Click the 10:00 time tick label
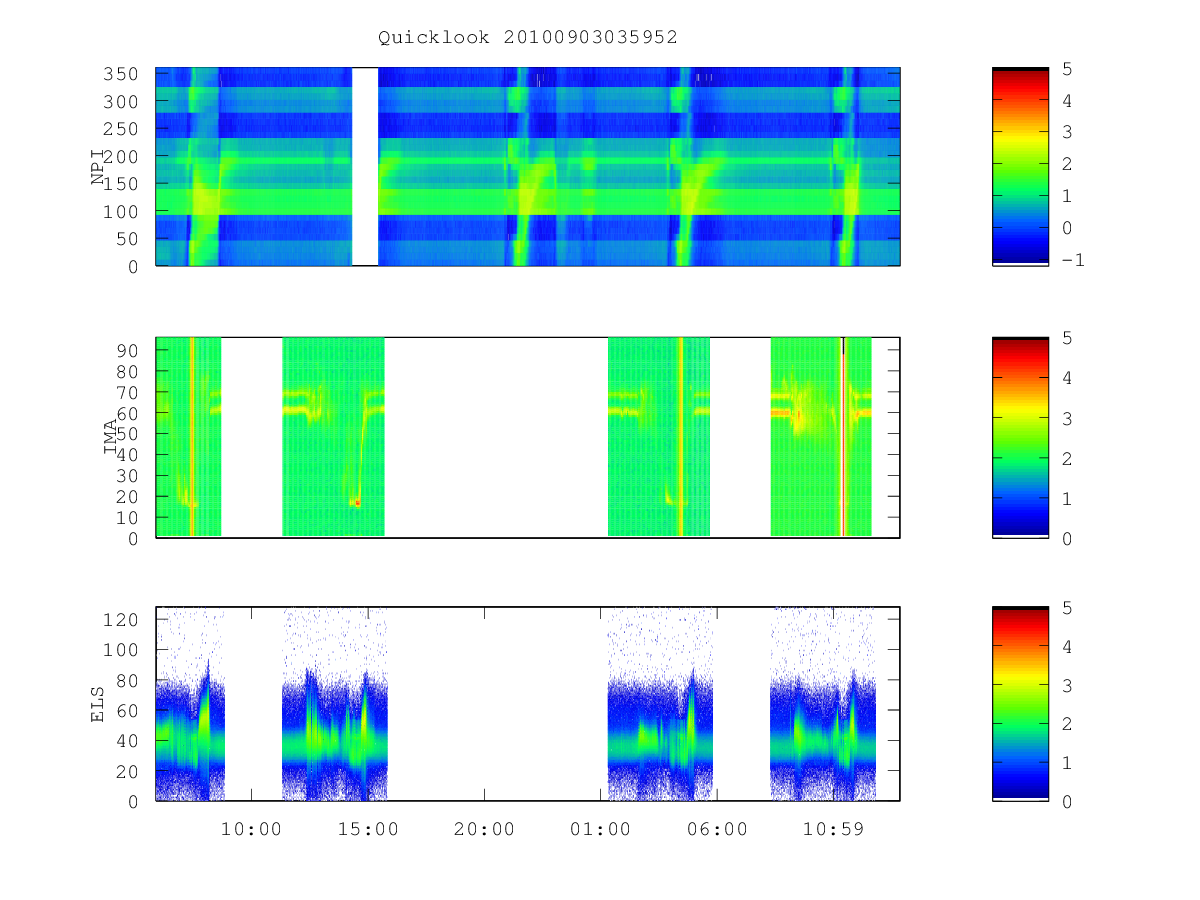 pyautogui.click(x=250, y=829)
